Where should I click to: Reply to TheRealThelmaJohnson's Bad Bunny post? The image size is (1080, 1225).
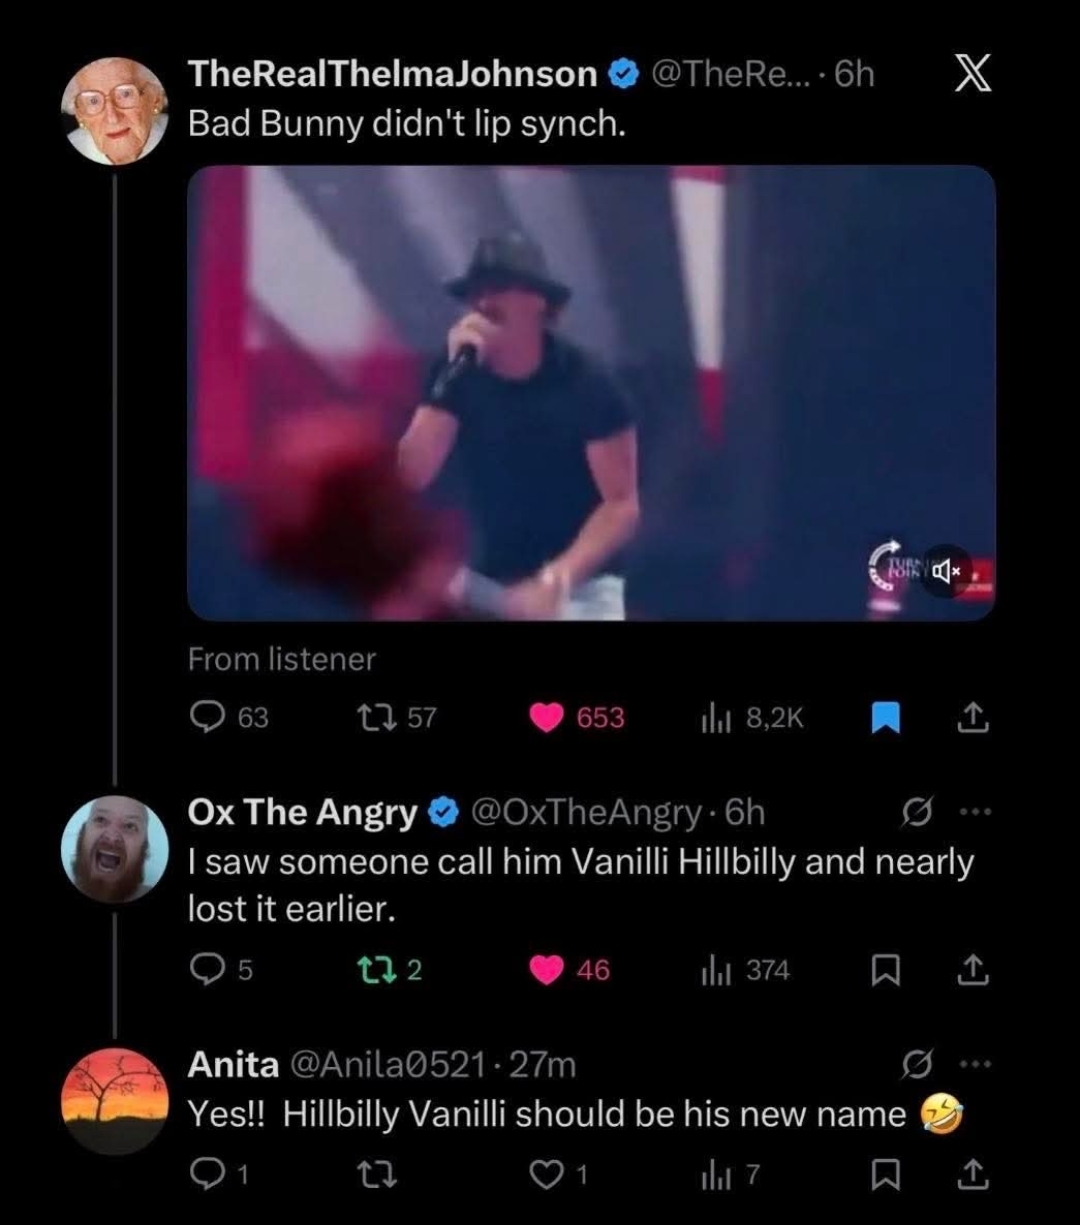207,717
